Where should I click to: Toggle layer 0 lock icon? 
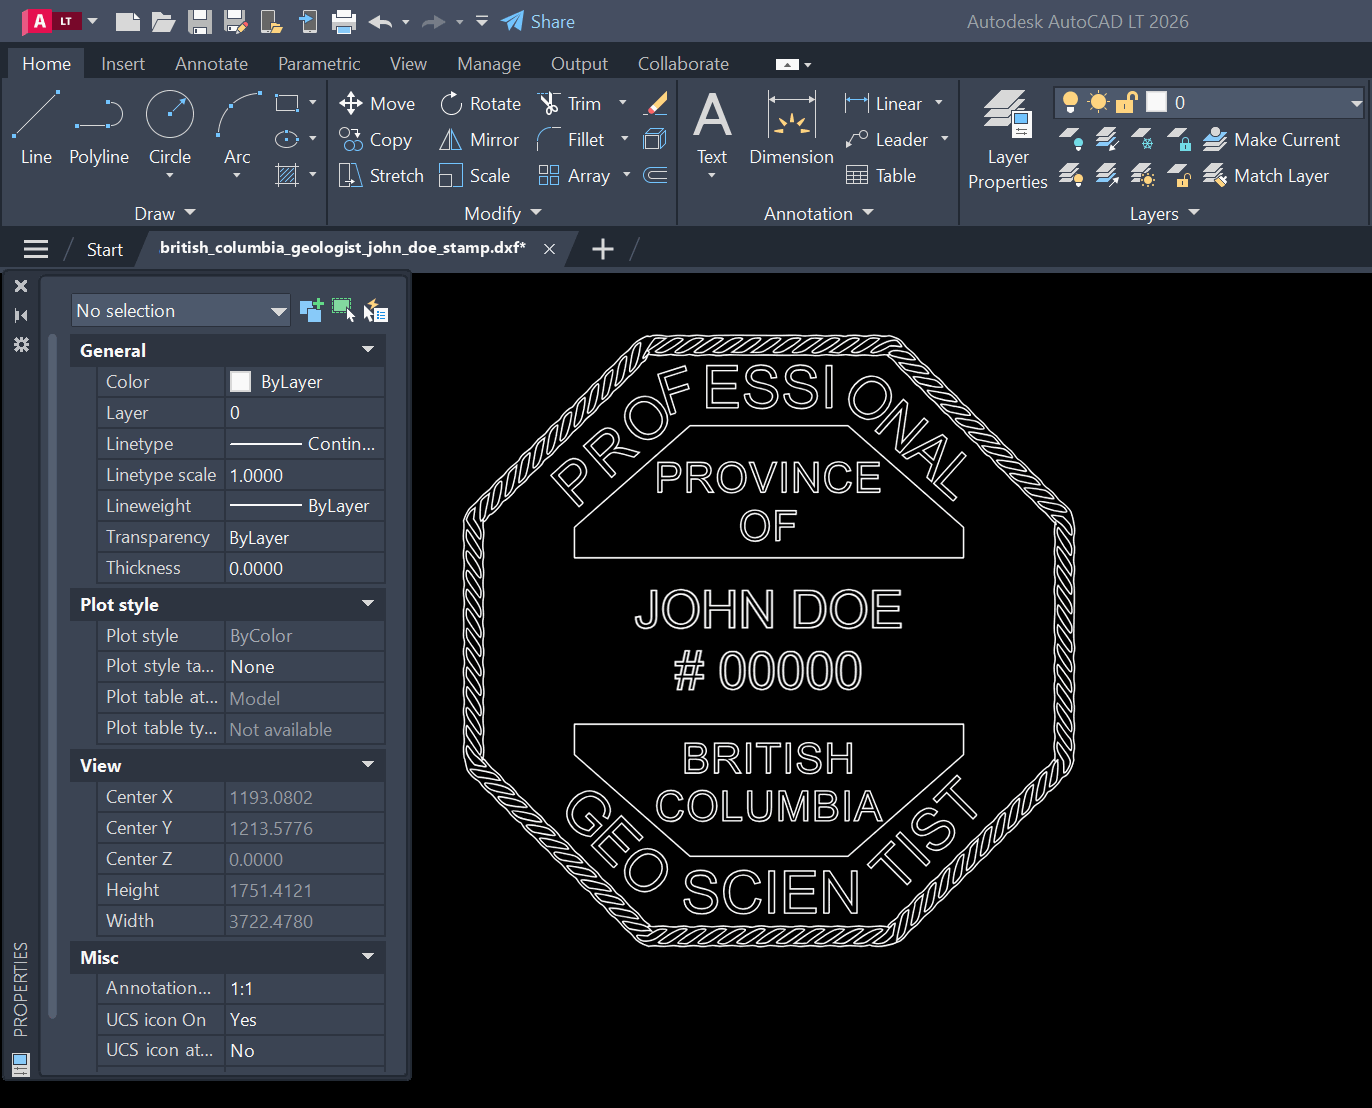[x=1127, y=102]
